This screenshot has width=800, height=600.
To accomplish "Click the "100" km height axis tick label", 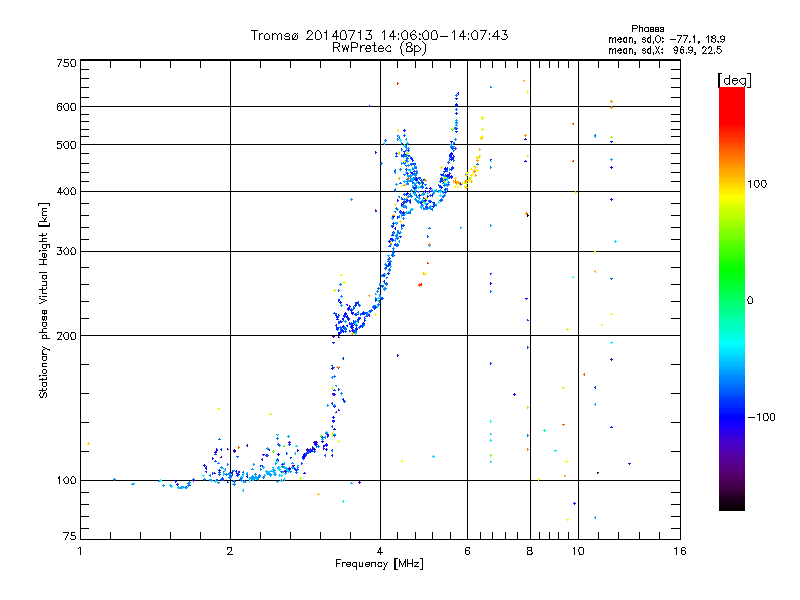I will coord(66,480).
